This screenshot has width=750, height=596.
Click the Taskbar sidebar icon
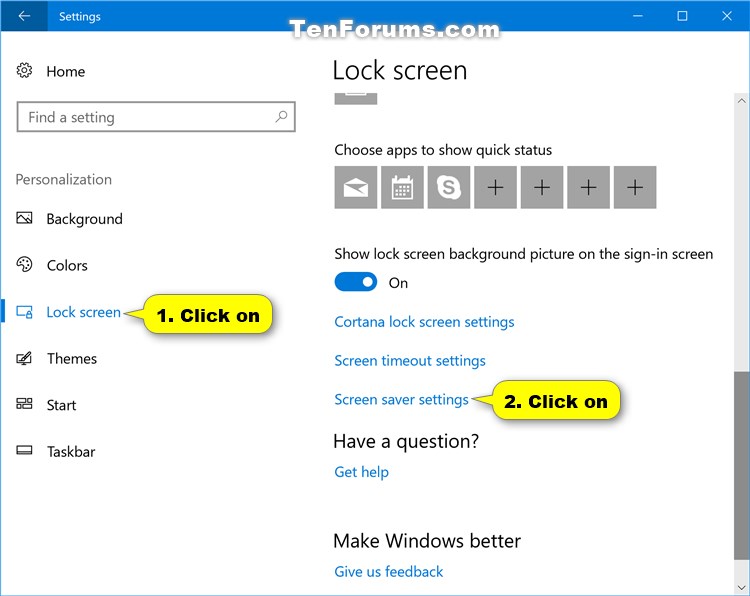(24, 451)
